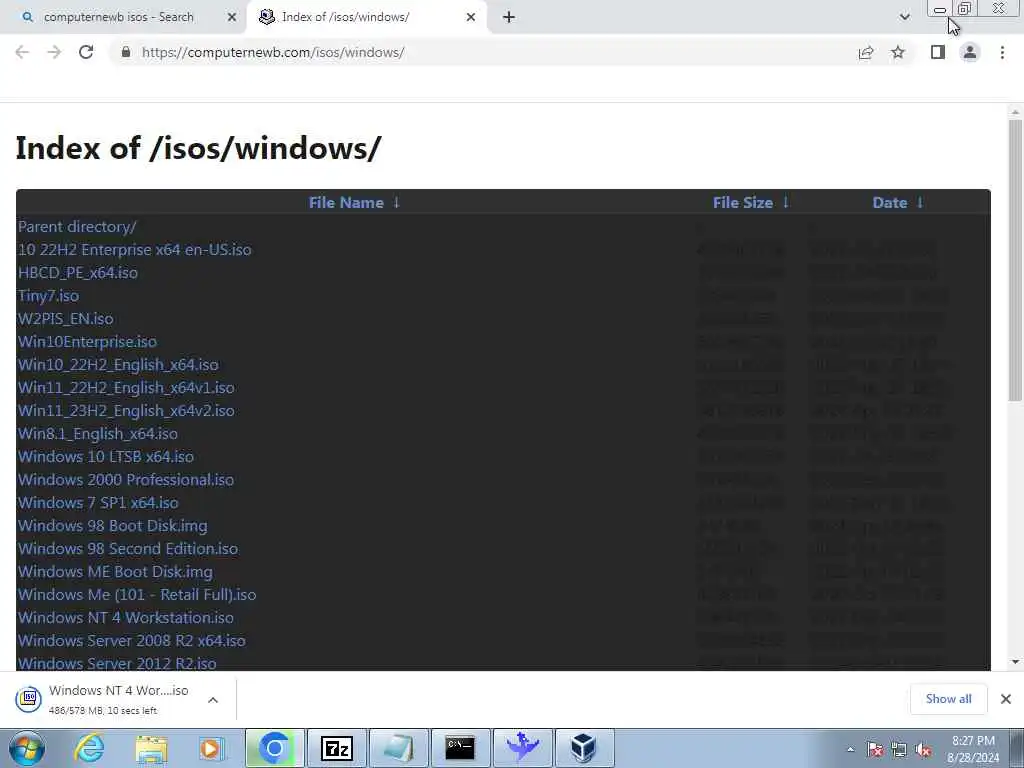
Task: Go forward with the browser arrow
Action: pos(54,52)
